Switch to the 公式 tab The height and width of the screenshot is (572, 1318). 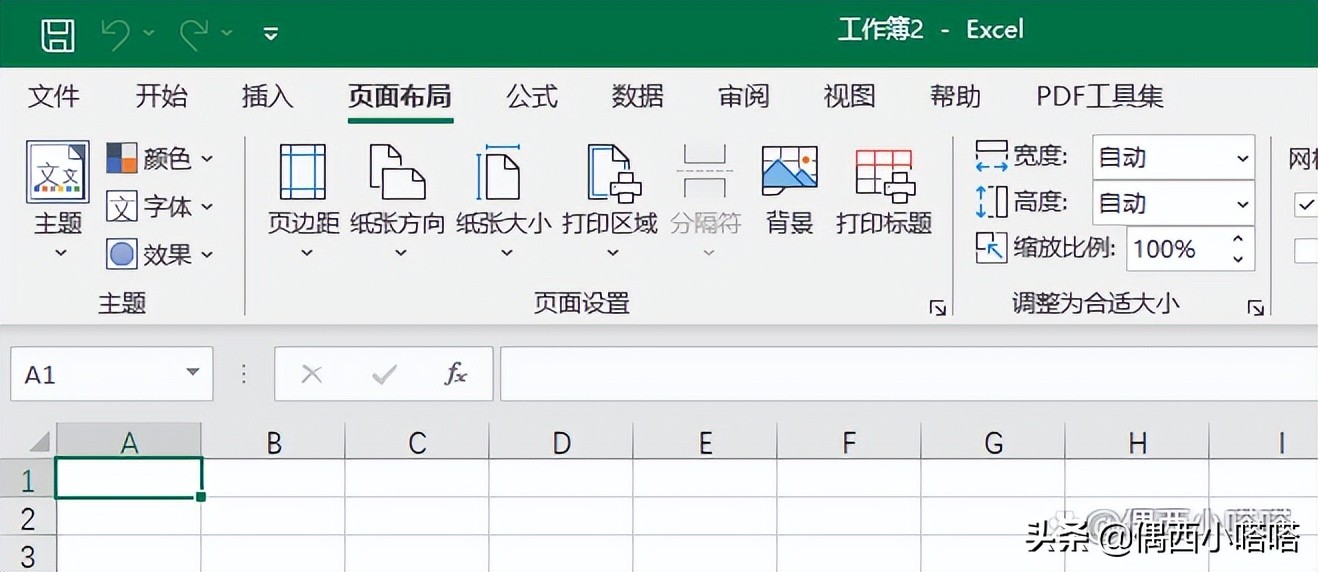tap(531, 96)
